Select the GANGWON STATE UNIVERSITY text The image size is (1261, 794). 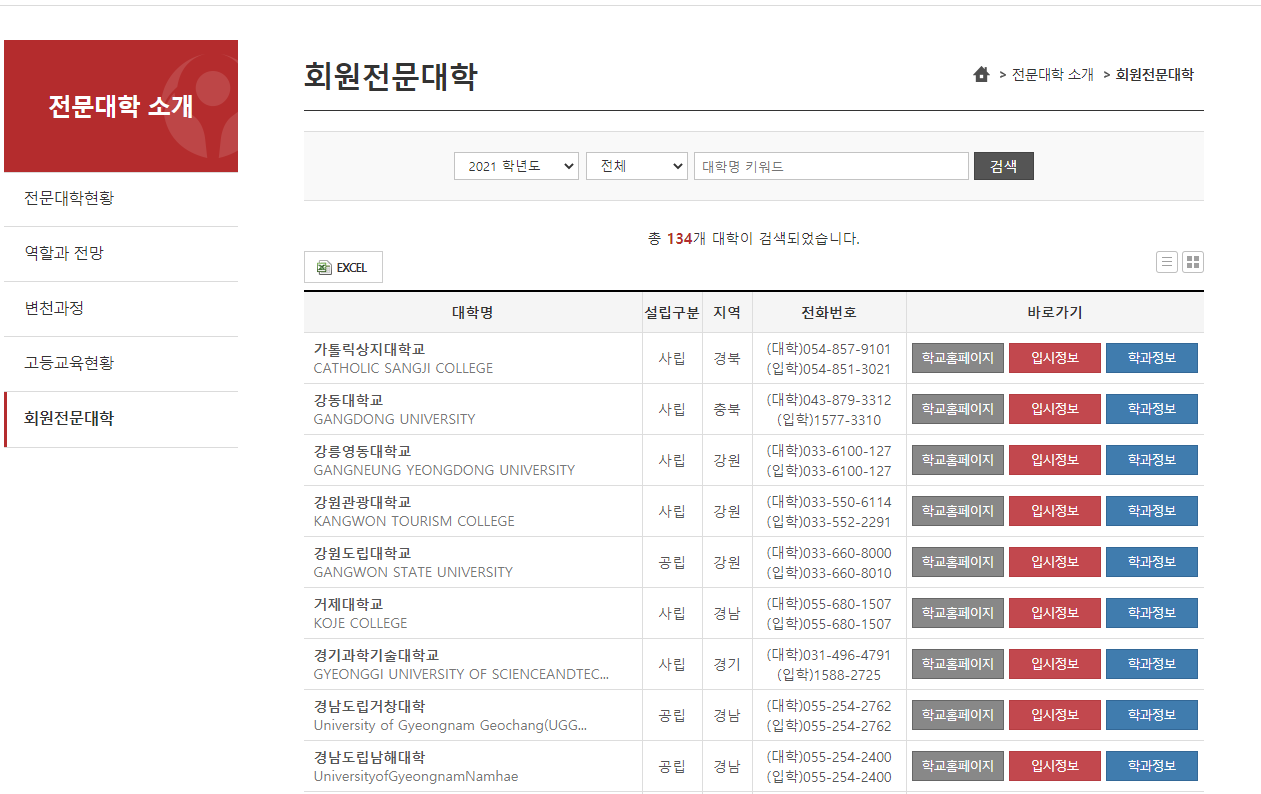[x=413, y=572]
